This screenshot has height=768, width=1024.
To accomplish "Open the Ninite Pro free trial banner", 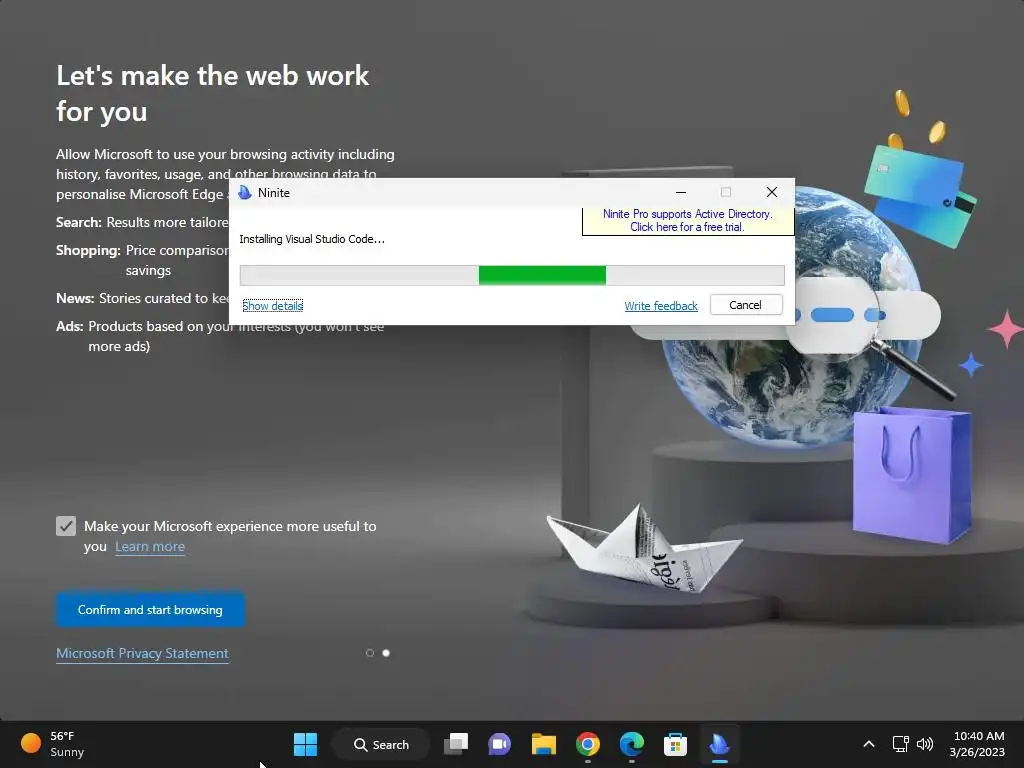I will point(688,221).
